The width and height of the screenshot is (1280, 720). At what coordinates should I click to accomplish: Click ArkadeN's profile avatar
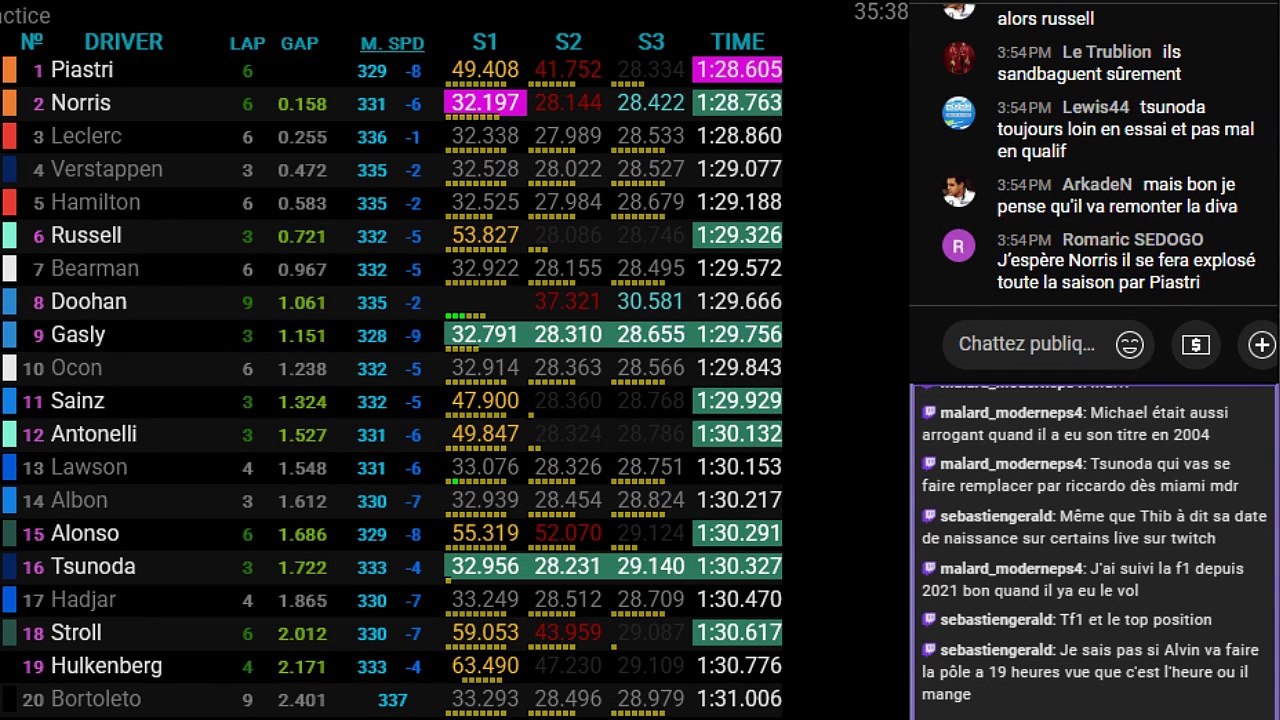[959, 190]
